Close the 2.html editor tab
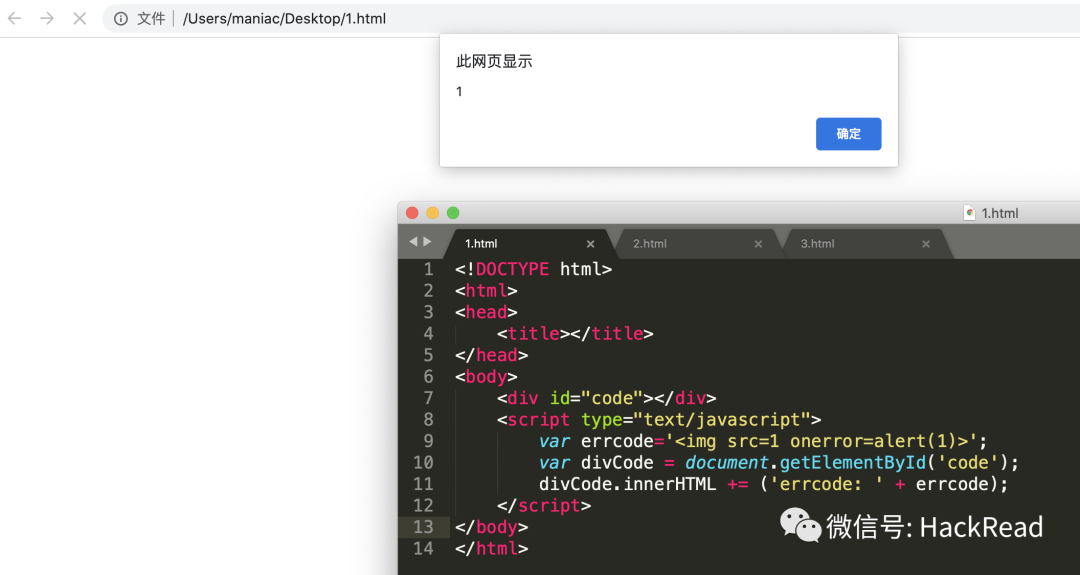 point(758,244)
